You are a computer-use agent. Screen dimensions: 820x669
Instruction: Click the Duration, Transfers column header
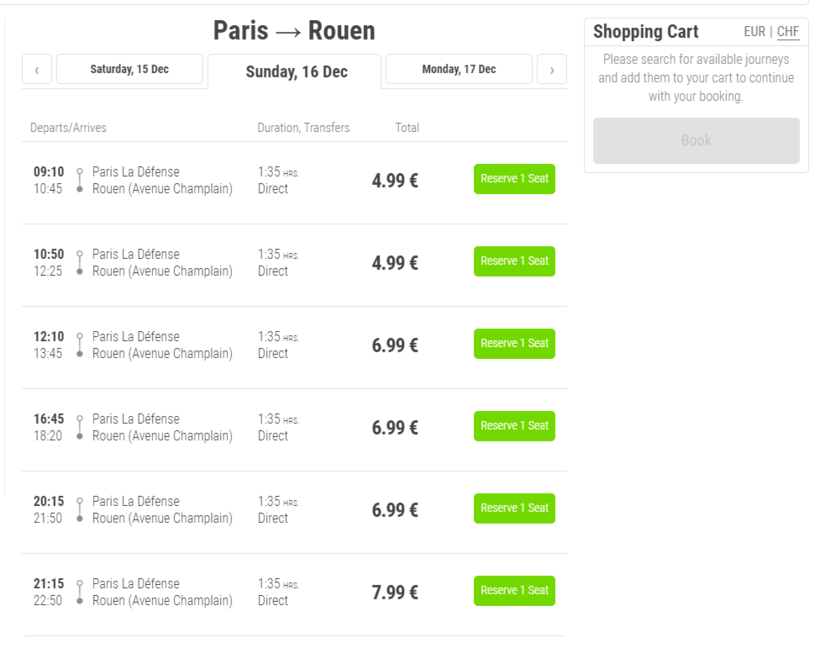pos(303,128)
